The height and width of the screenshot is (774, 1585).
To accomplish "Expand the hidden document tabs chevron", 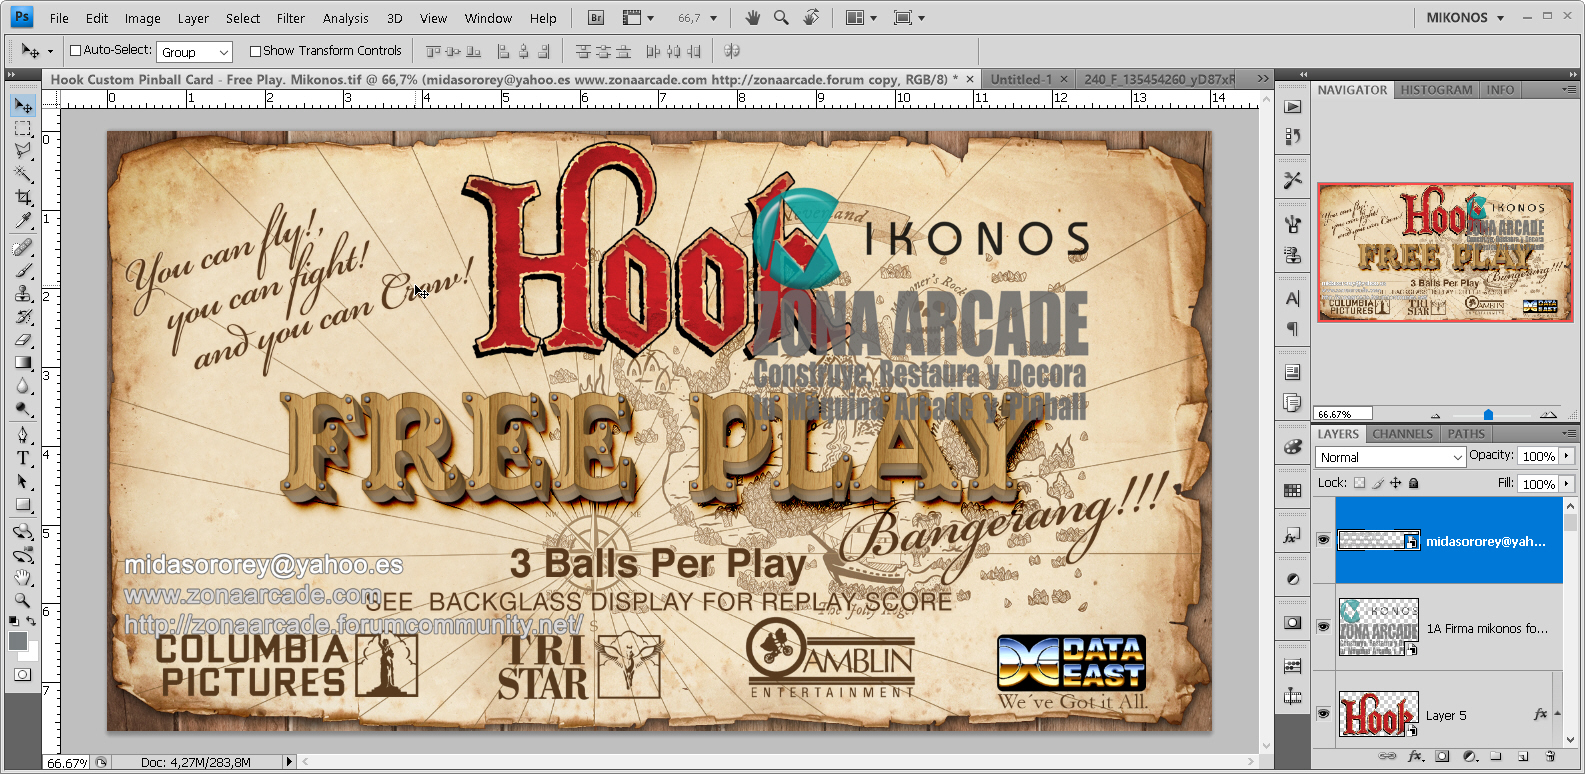I will (x=1263, y=79).
